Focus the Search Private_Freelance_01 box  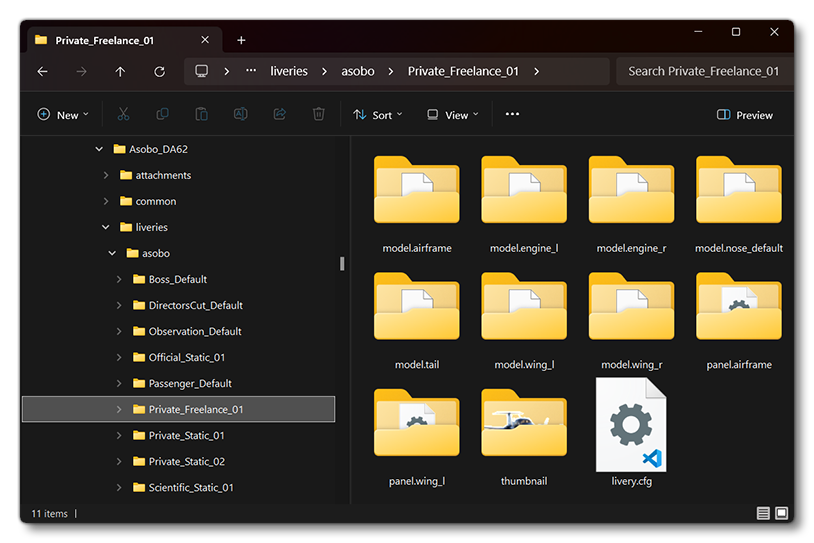[704, 71]
